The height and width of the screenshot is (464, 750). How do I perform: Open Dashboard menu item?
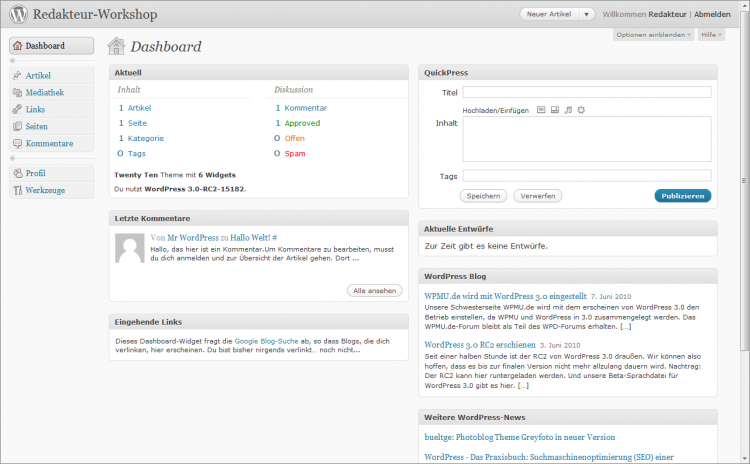[52, 46]
